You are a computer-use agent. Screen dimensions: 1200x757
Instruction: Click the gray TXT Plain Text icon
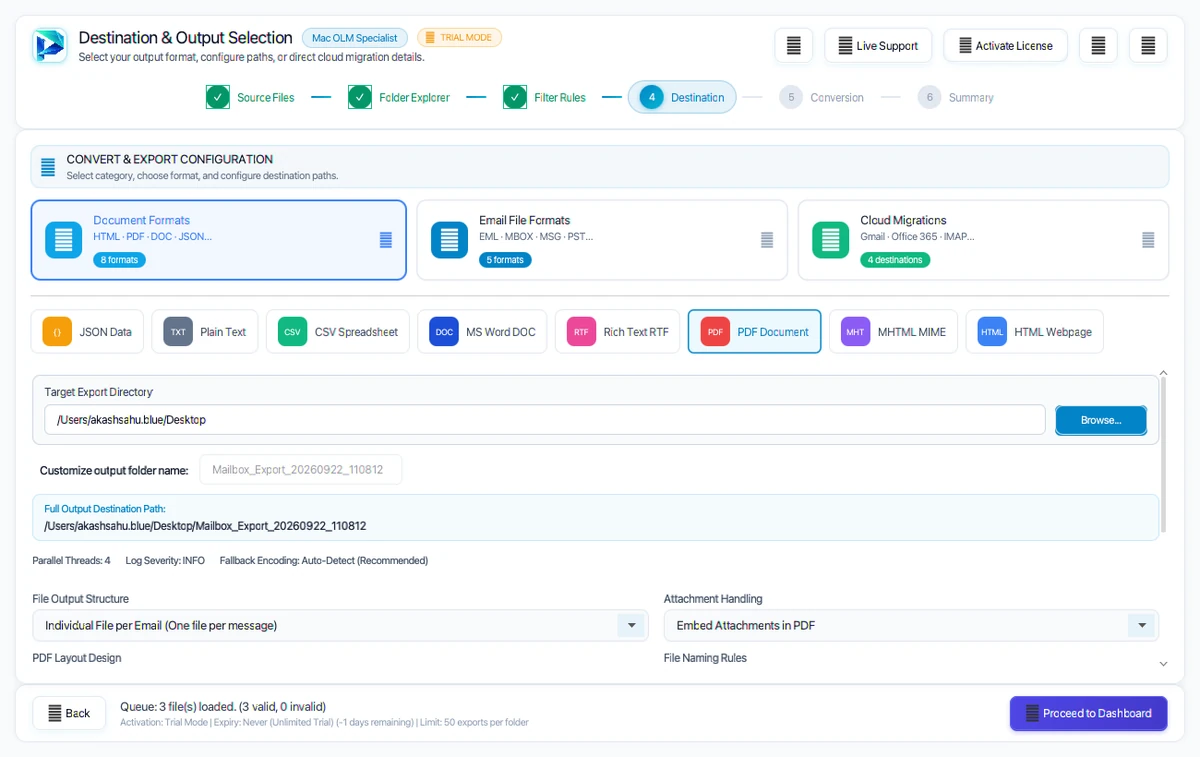pos(178,332)
